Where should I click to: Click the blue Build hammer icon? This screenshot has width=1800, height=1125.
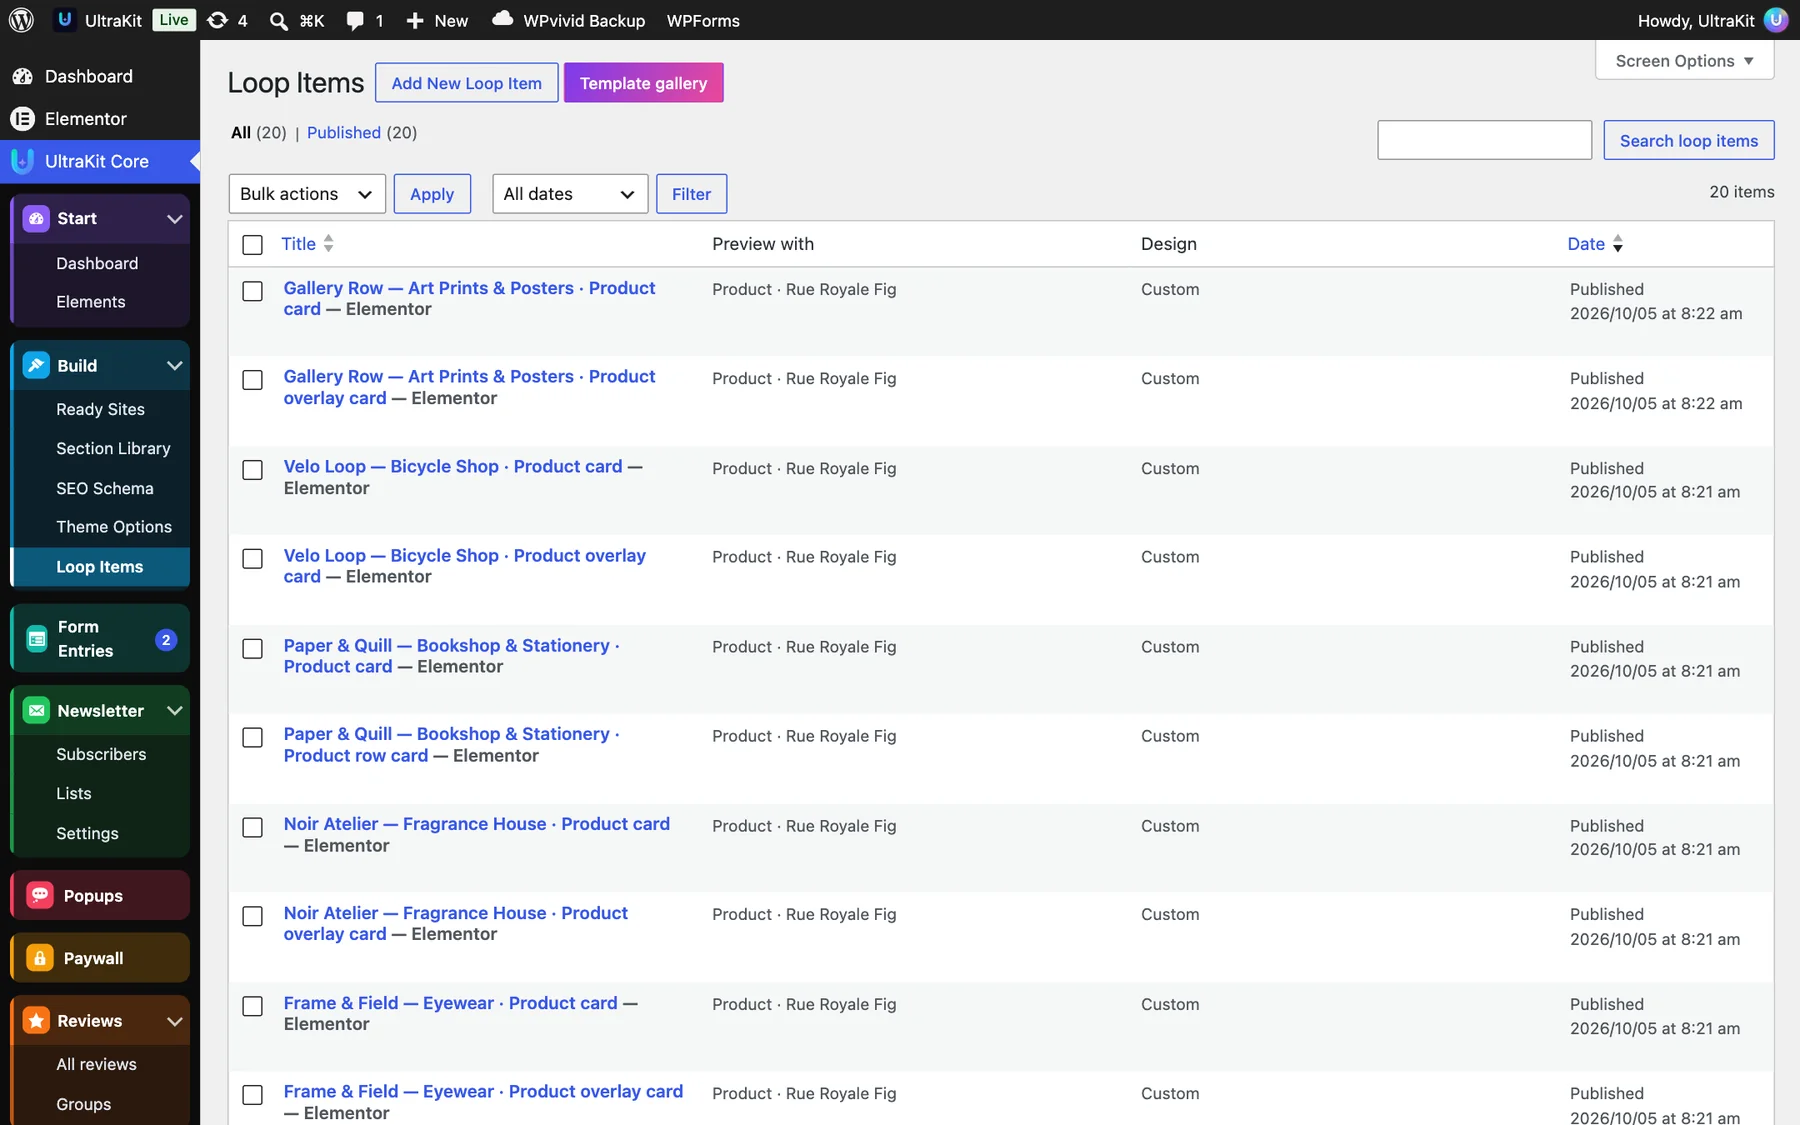(36, 366)
